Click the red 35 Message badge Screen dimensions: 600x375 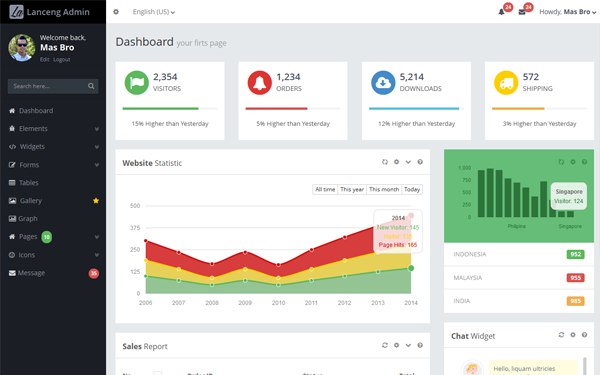pyautogui.click(x=94, y=273)
